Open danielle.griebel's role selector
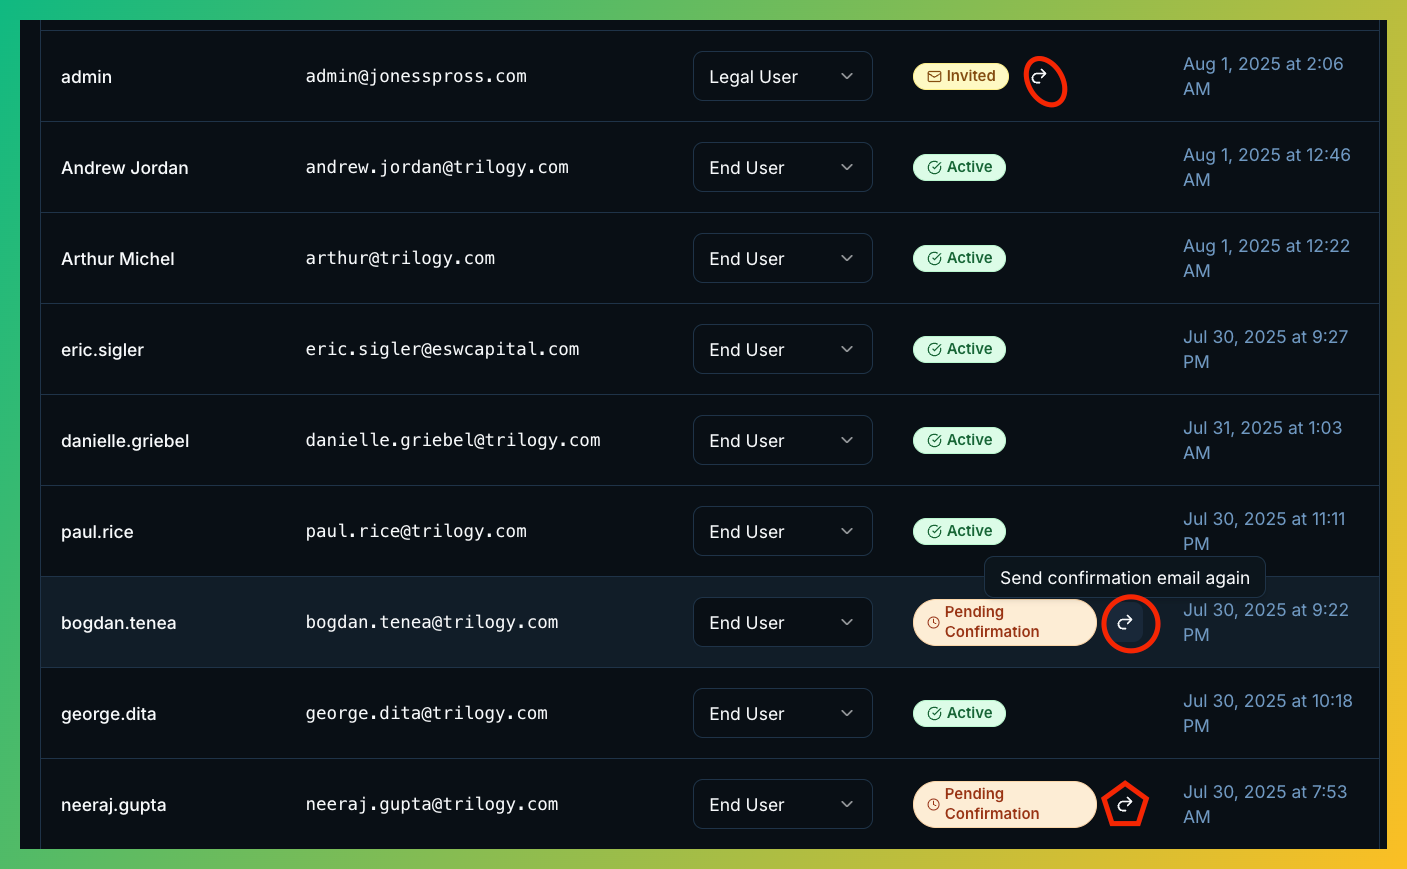1407x869 pixels. (x=782, y=441)
